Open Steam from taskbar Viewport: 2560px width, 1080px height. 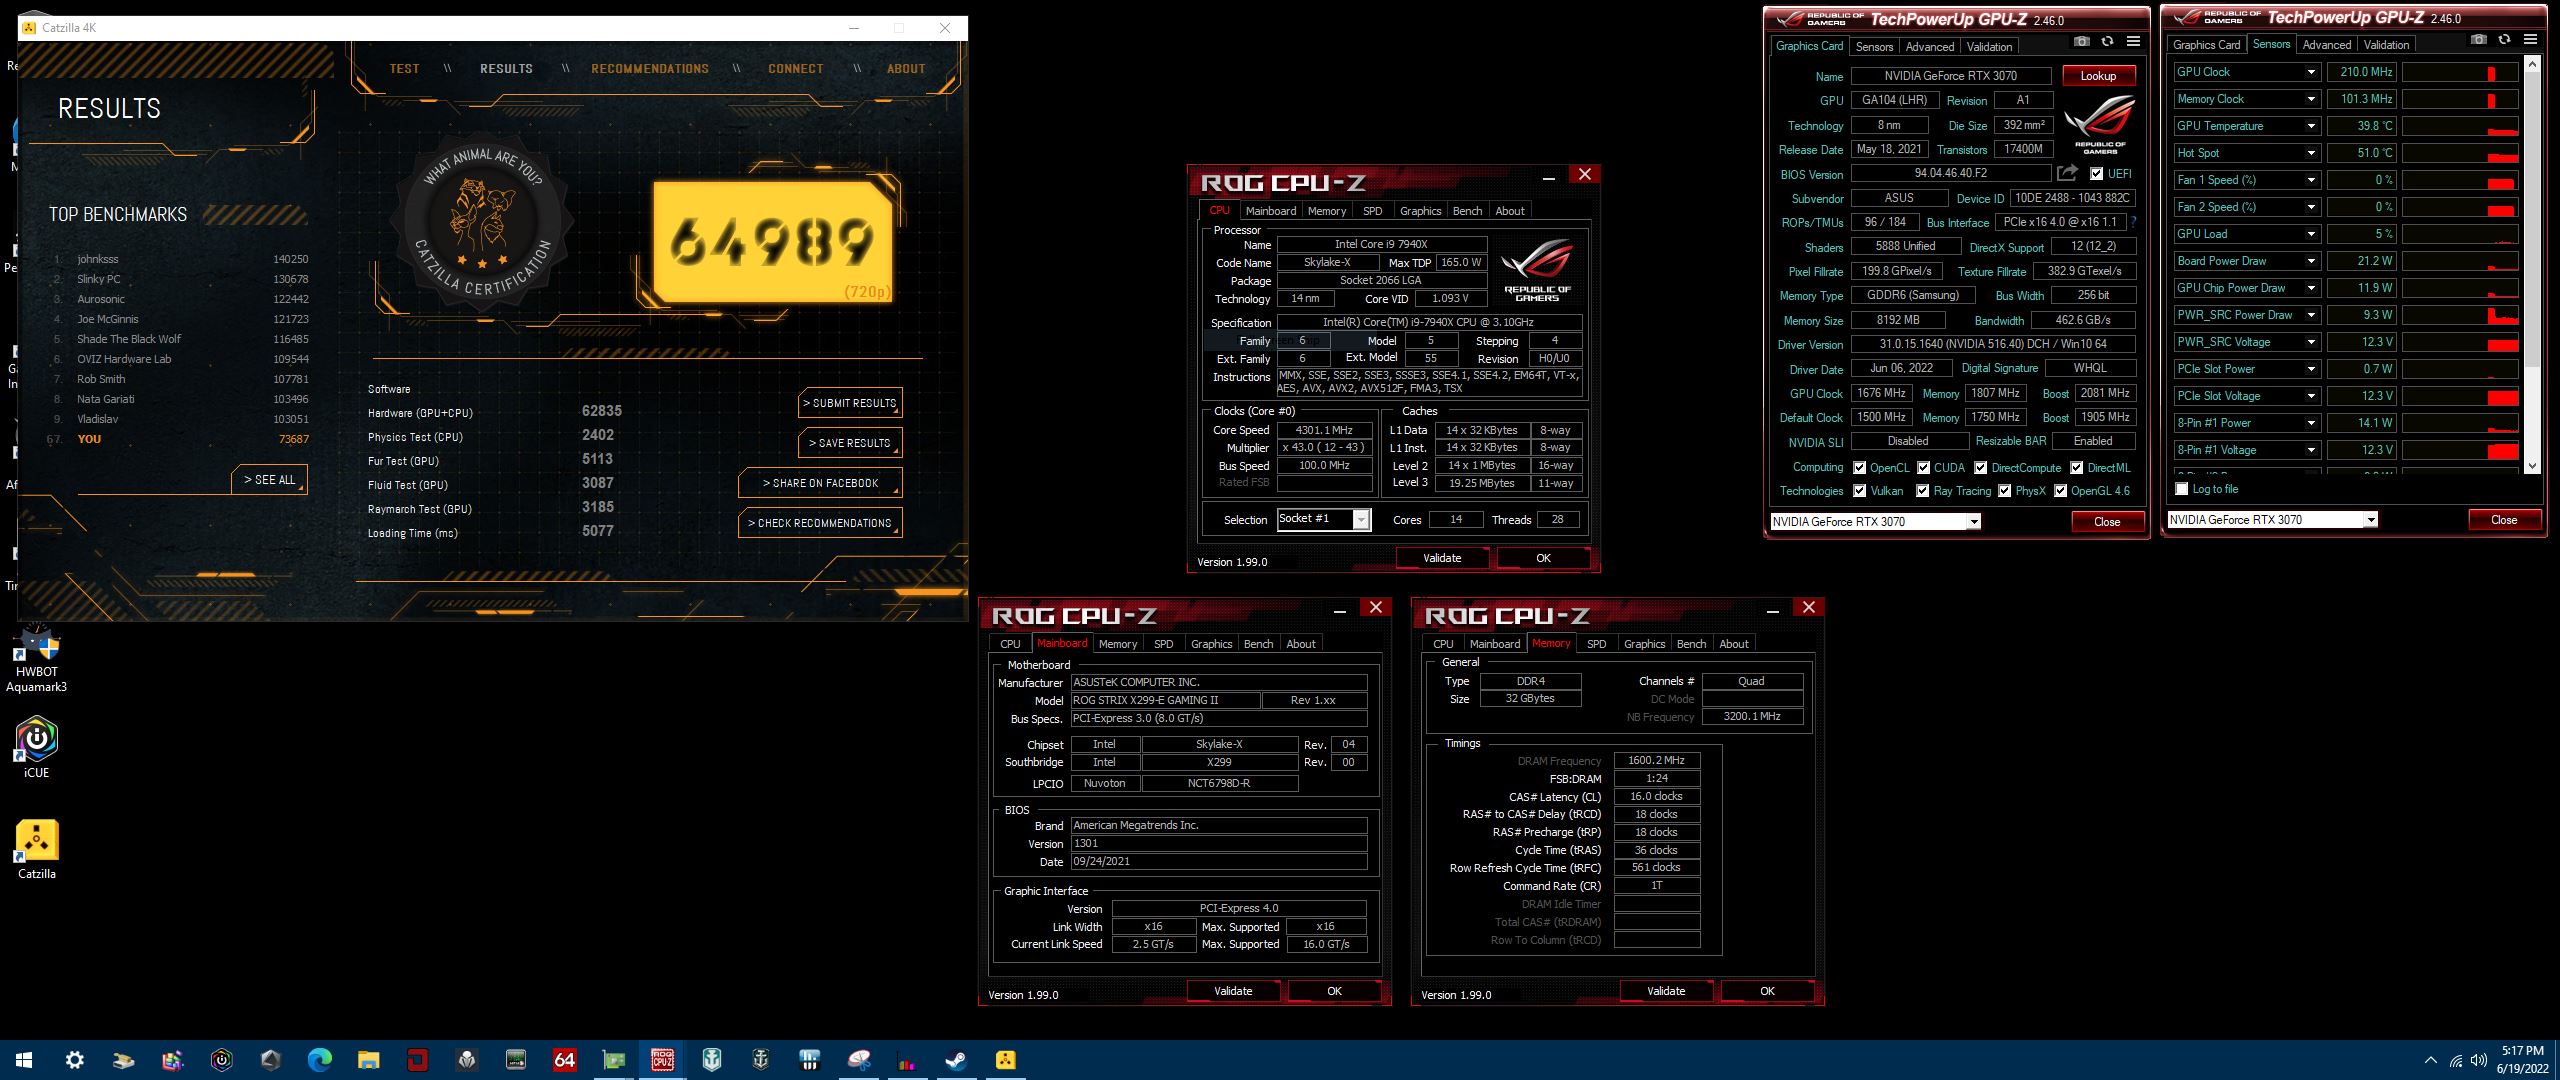(x=956, y=1060)
